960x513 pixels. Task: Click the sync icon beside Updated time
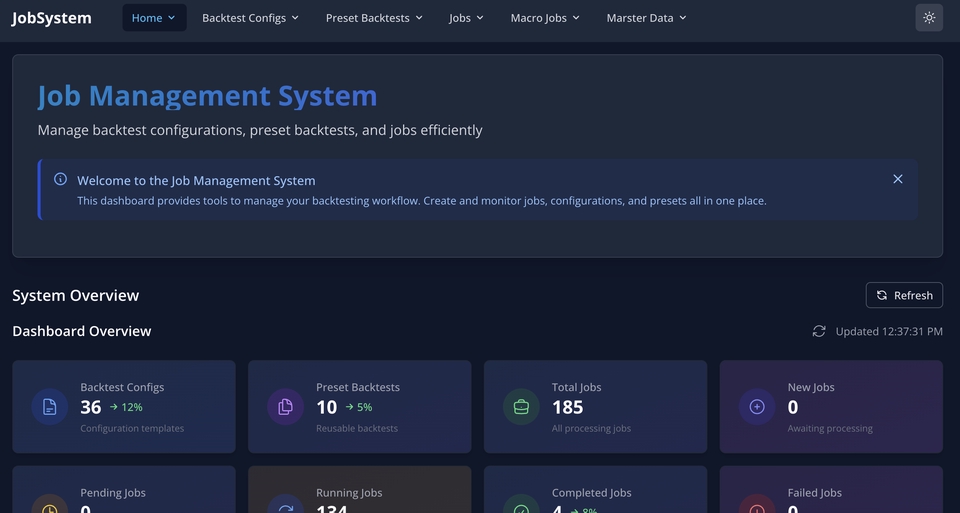point(819,331)
